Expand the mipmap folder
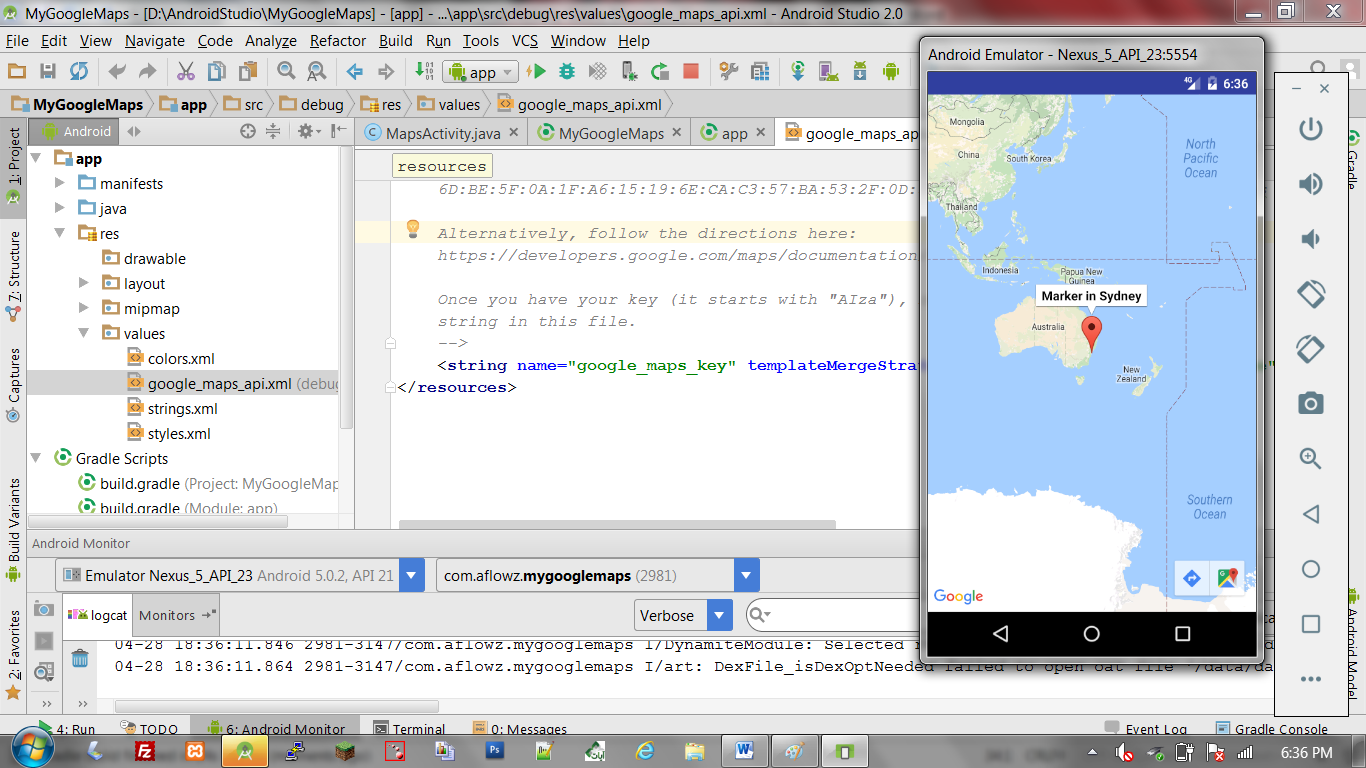The width and height of the screenshot is (1366, 768). tap(84, 308)
